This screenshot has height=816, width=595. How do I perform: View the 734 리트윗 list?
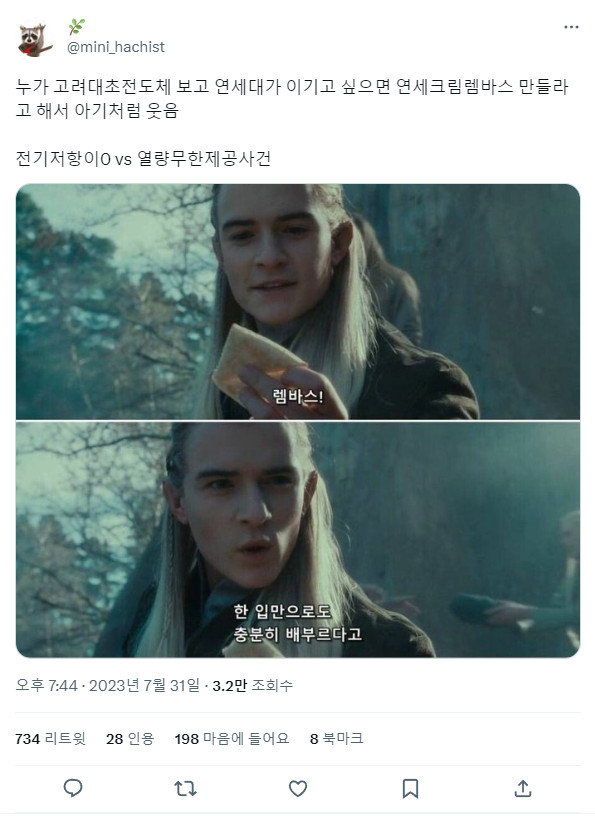coord(50,738)
